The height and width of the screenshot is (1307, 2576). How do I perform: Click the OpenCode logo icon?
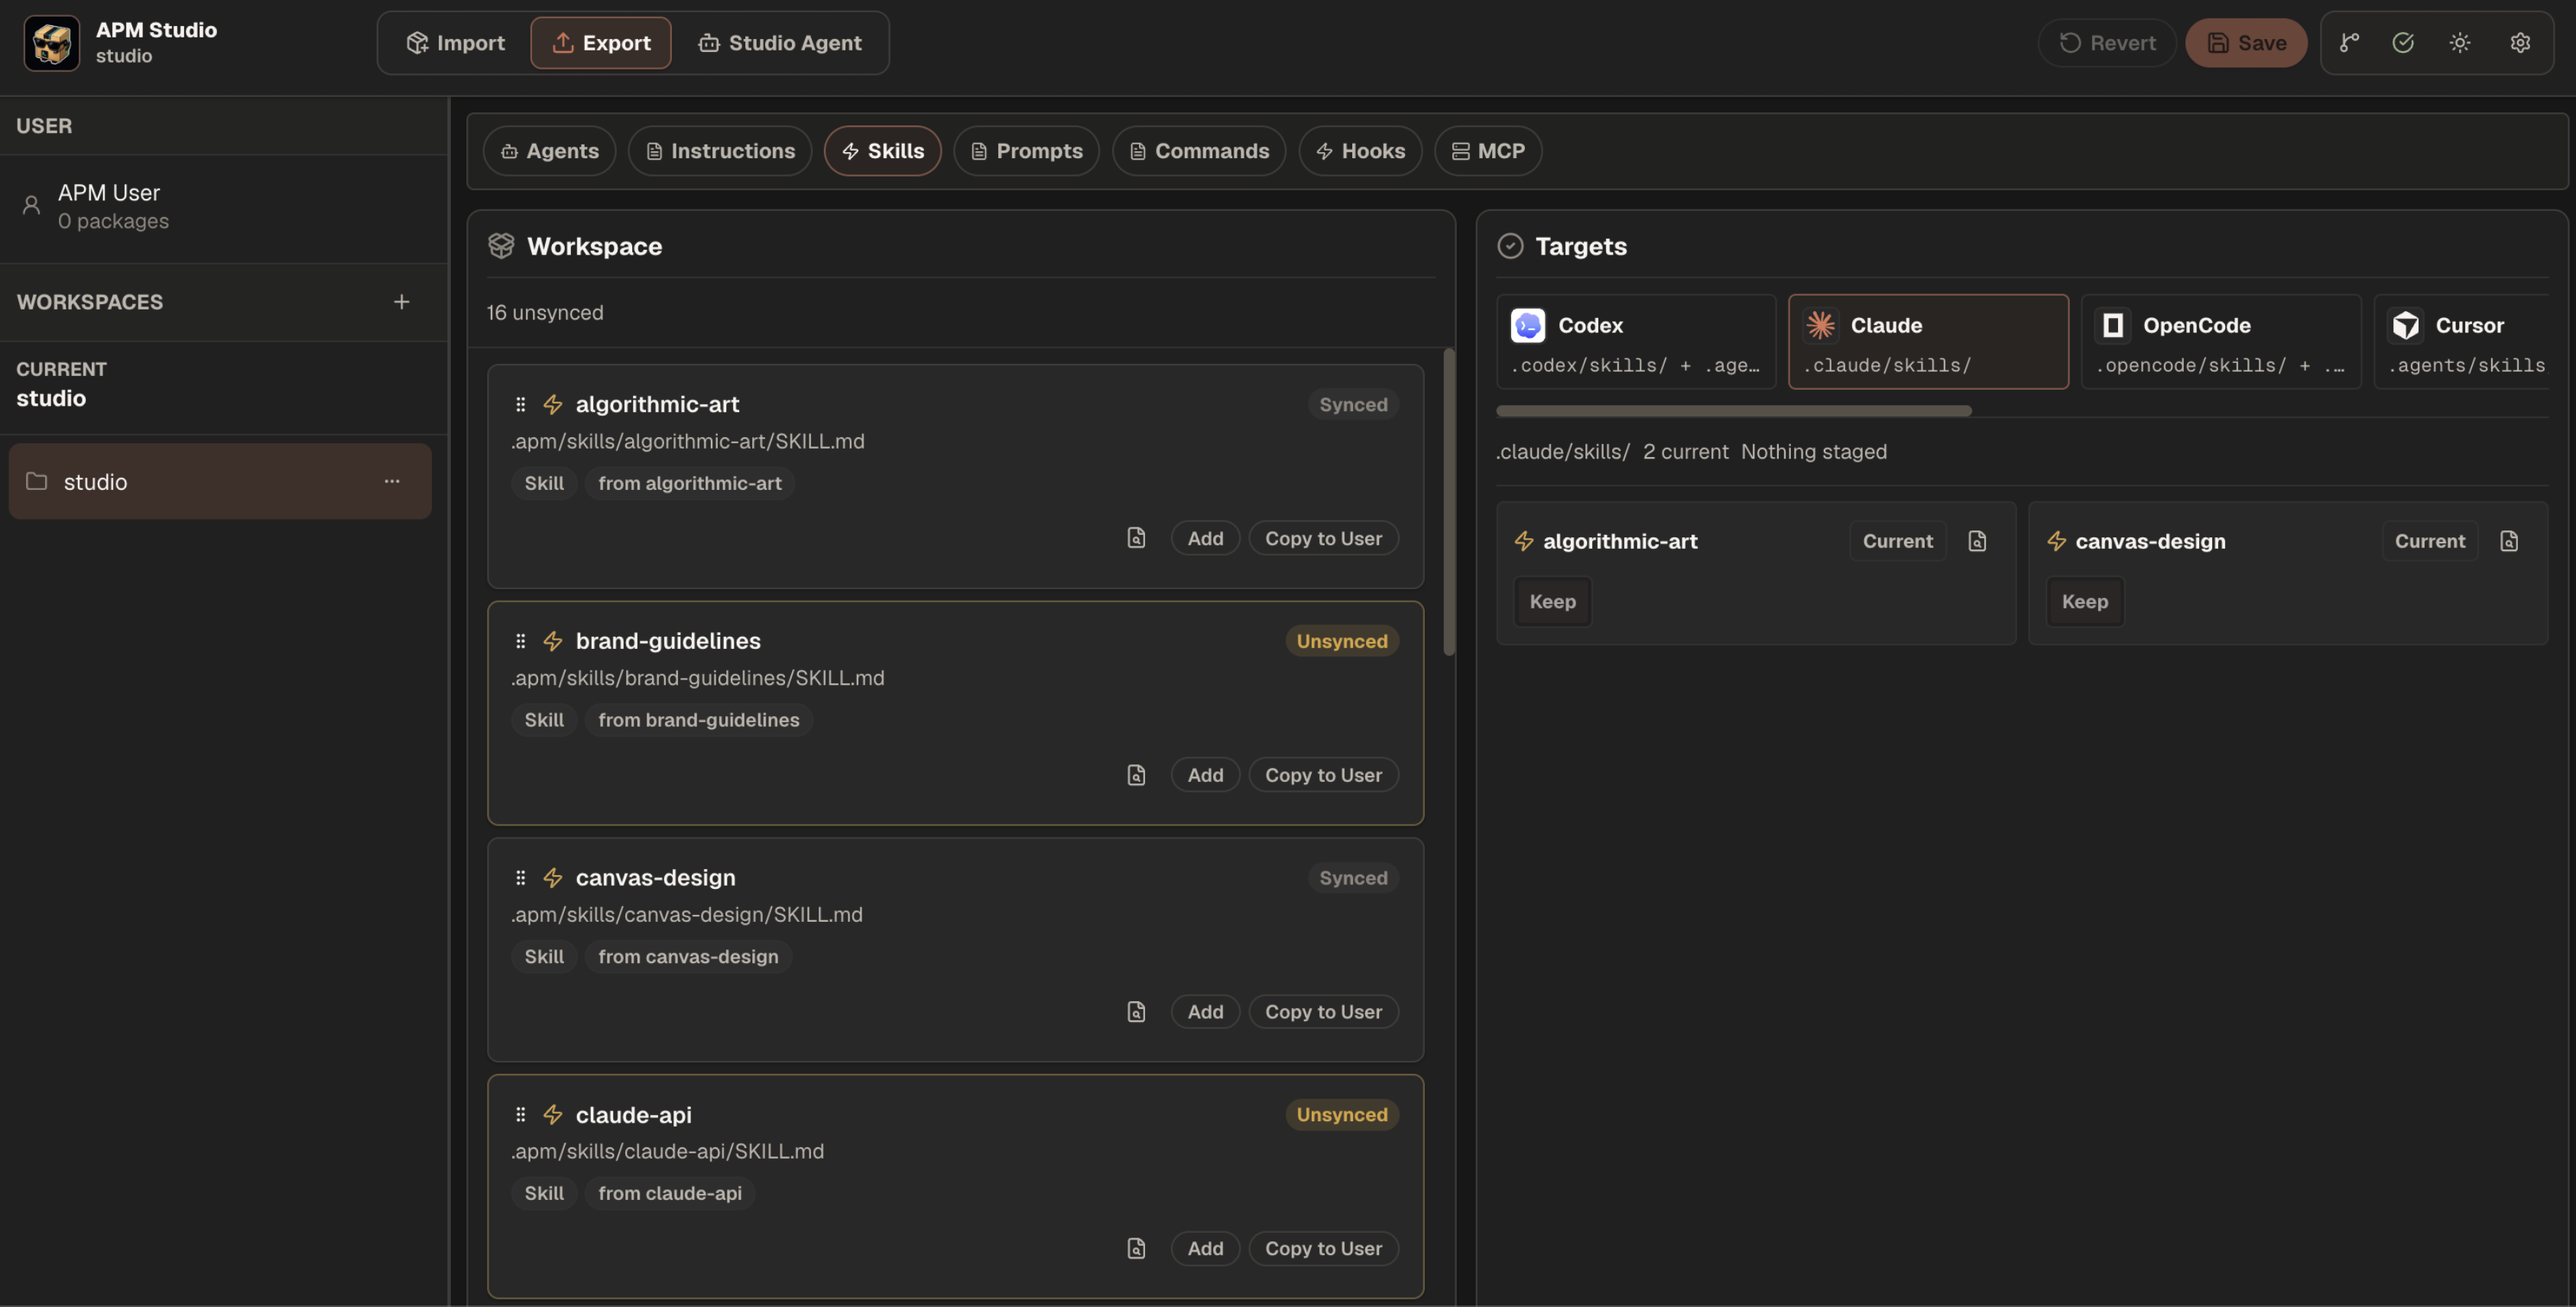point(2112,325)
